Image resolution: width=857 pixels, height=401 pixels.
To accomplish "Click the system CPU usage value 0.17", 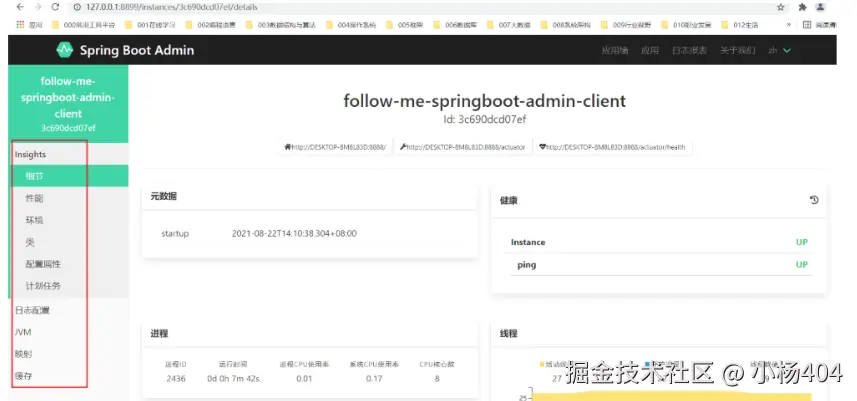I will coord(374,378).
